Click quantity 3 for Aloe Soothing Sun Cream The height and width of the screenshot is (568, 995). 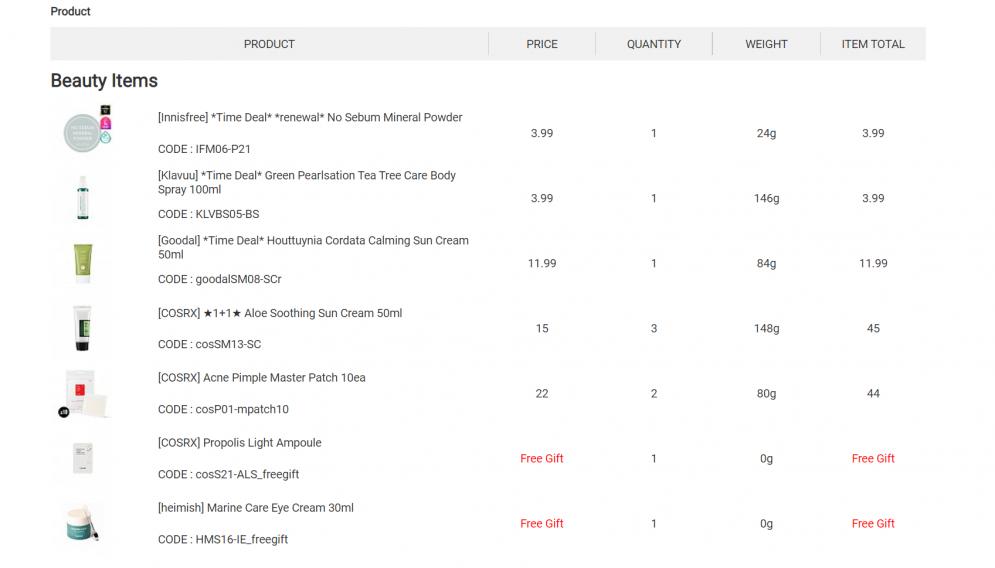pyautogui.click(x=654, y=329)
